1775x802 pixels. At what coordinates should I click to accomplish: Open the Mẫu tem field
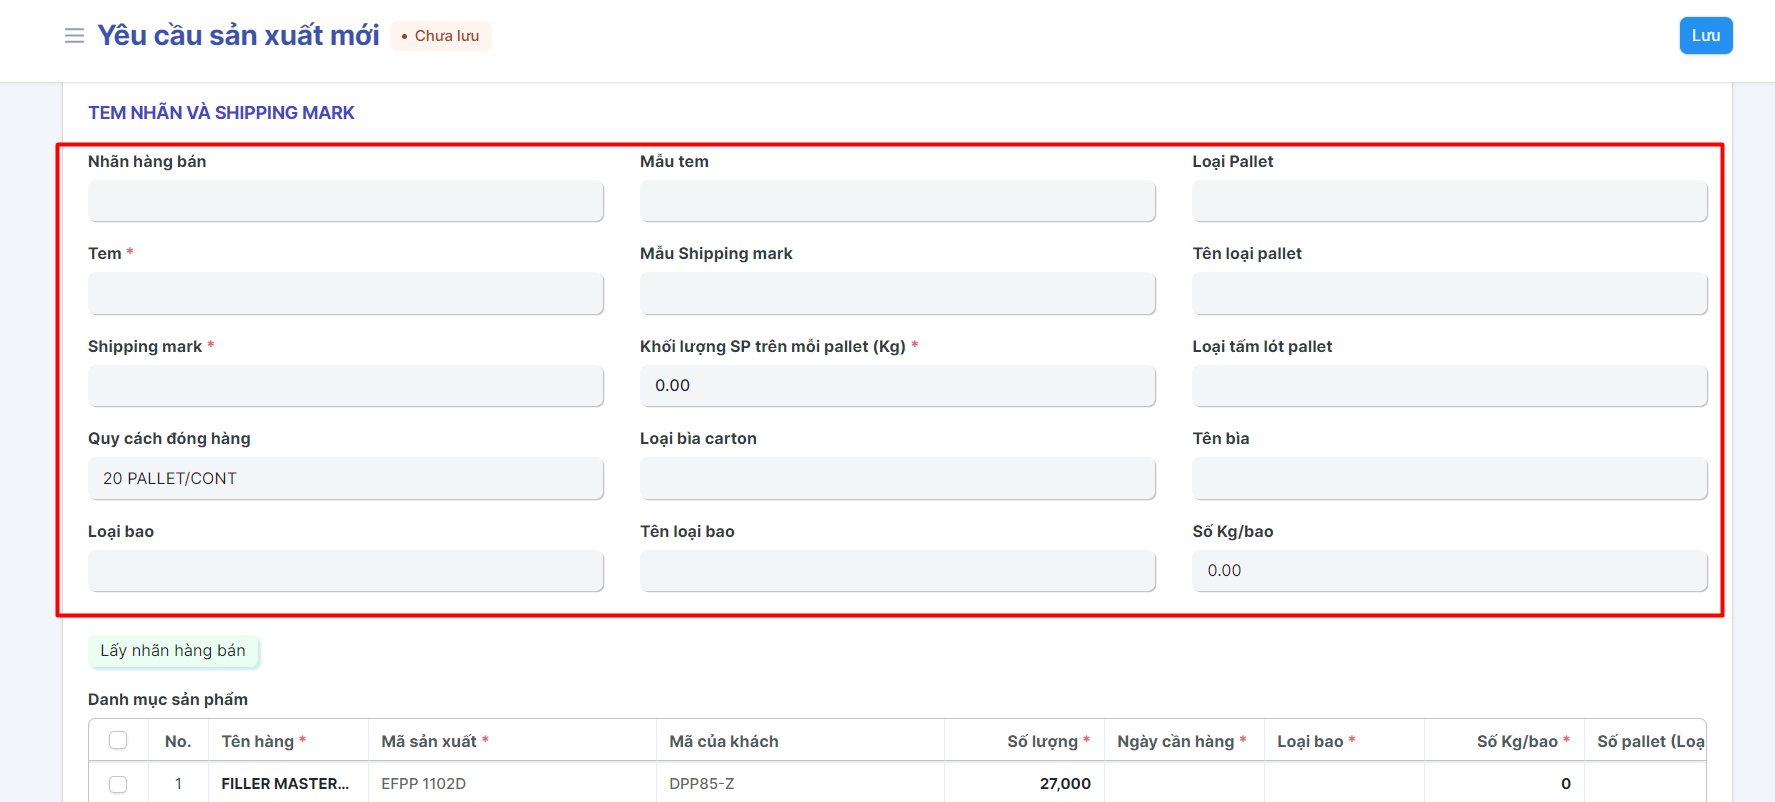(x=897, y=201)
